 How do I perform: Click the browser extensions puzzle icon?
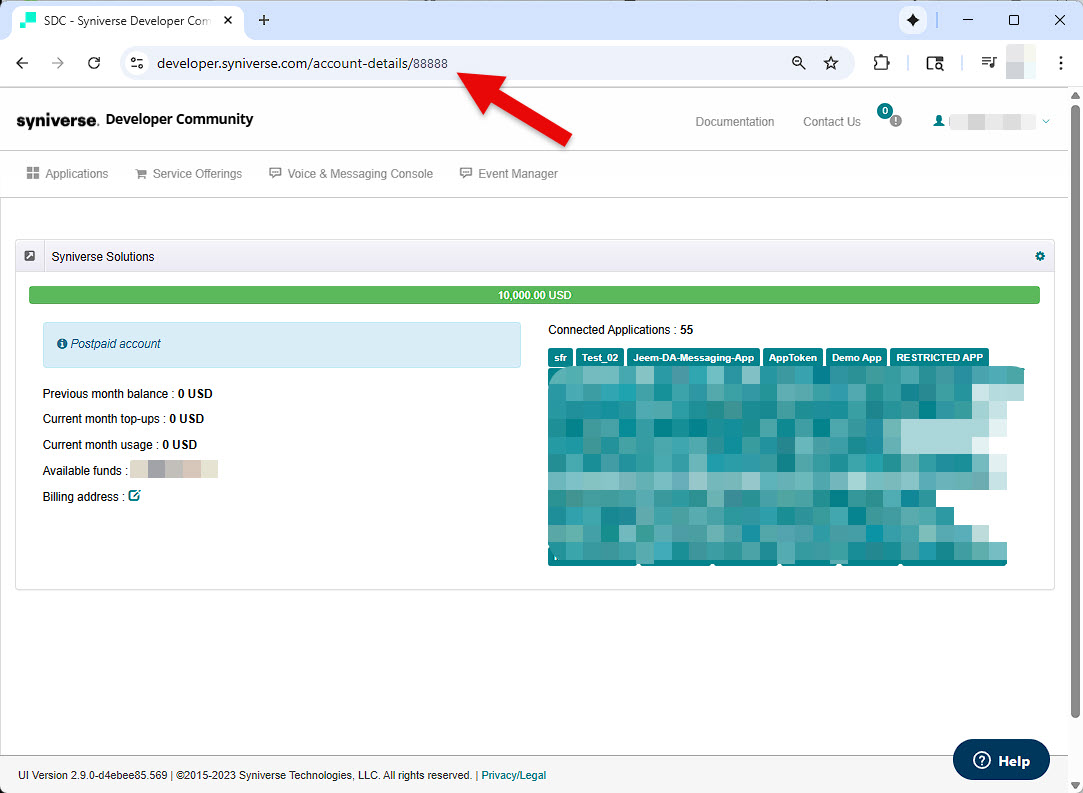(881, 63)
